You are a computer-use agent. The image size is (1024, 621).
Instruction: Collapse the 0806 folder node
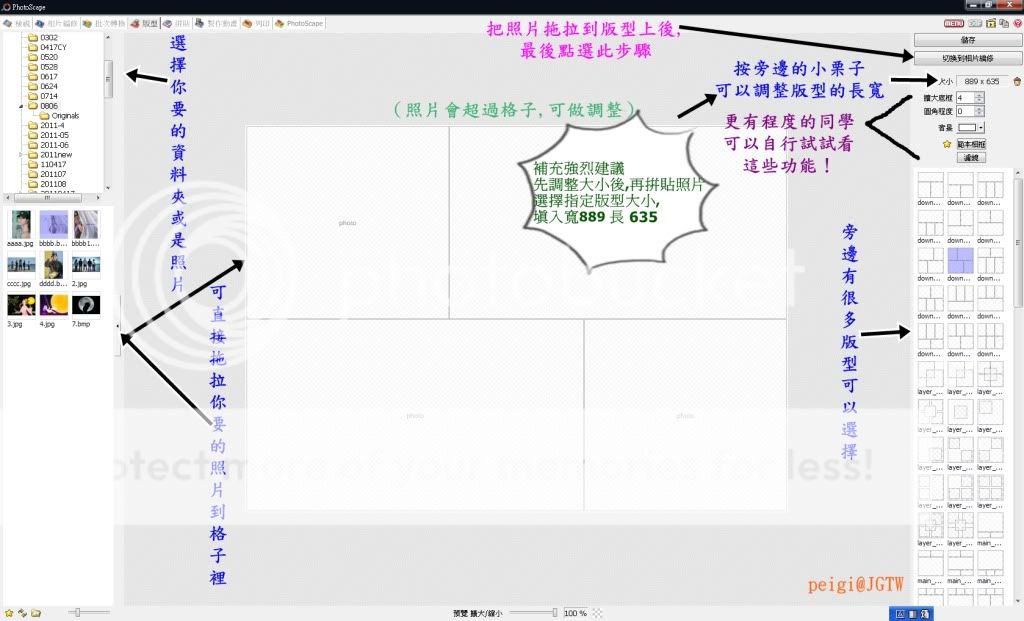(x=22, y=106)
